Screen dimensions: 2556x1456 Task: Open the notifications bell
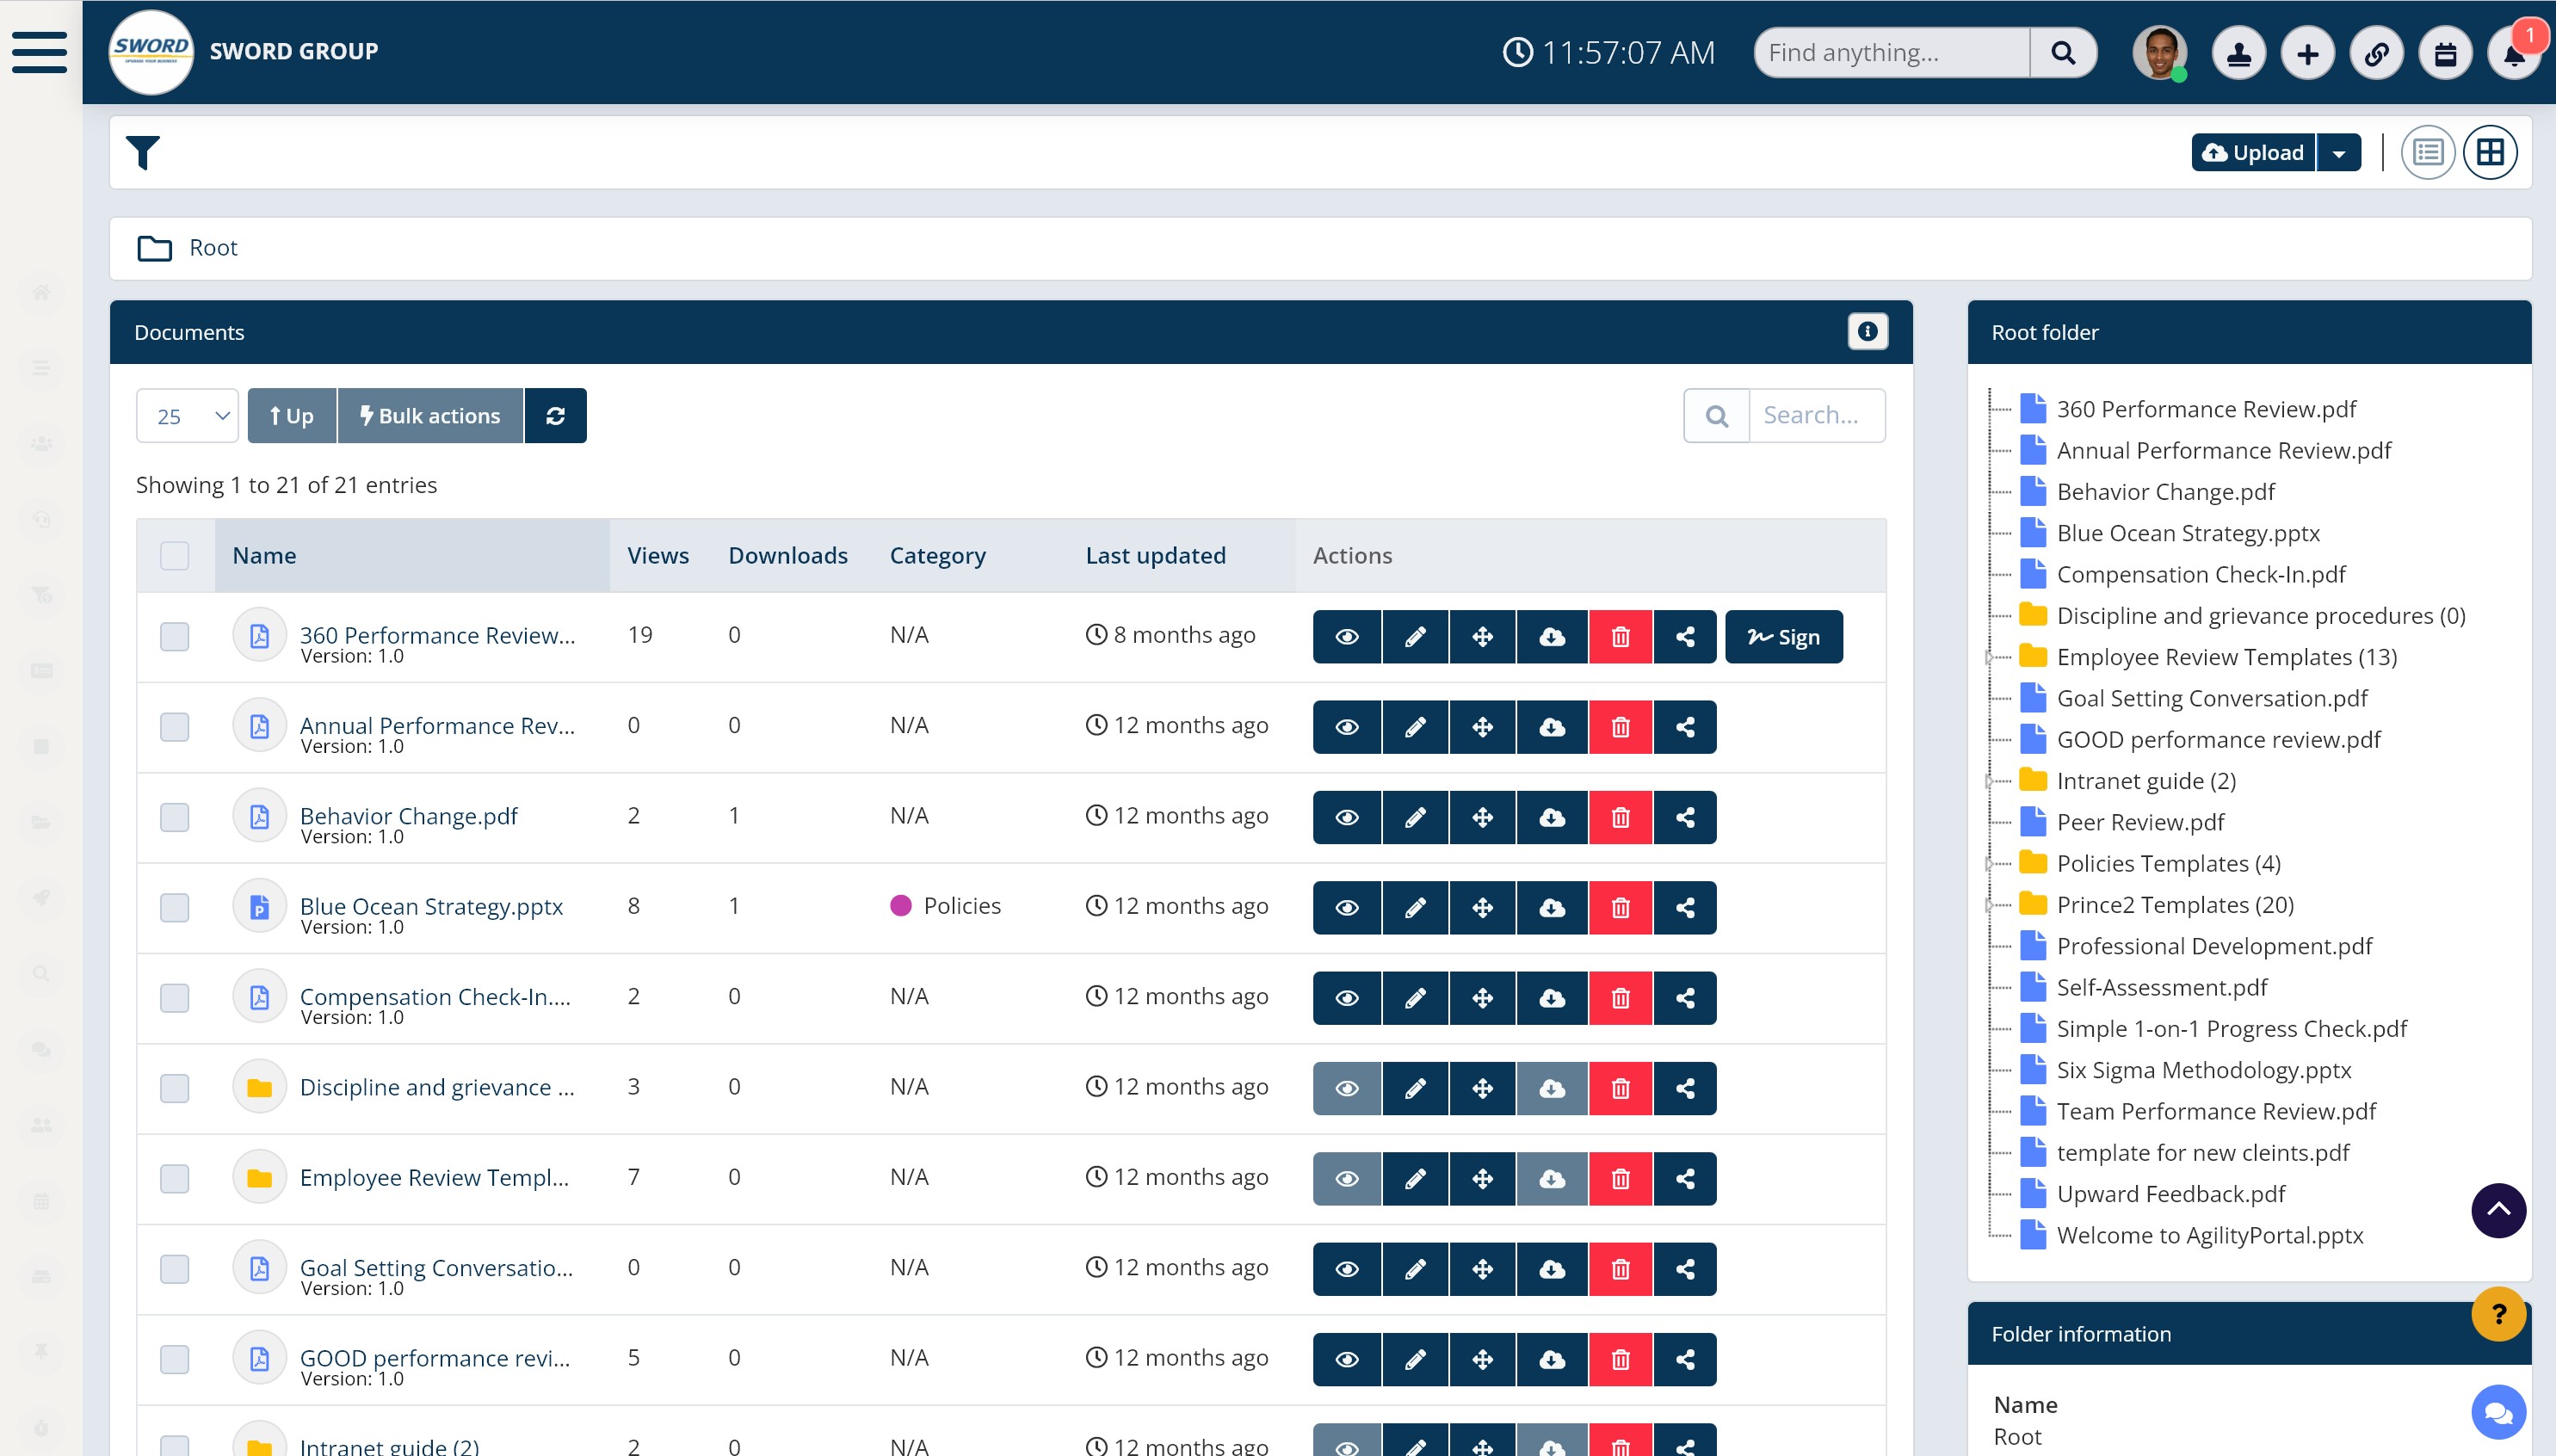coord(2514,53)
